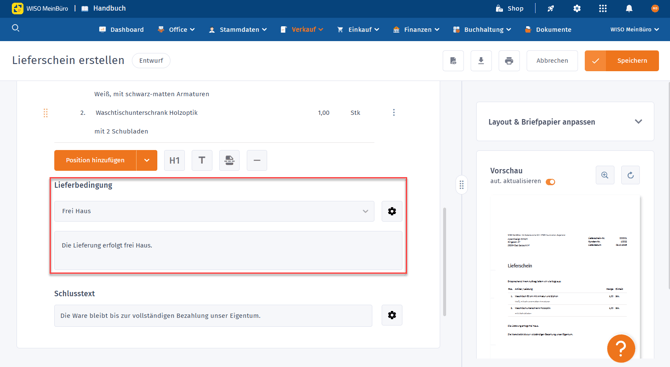
Task: Add separator line with dash icon
Action: click(257, 160)
